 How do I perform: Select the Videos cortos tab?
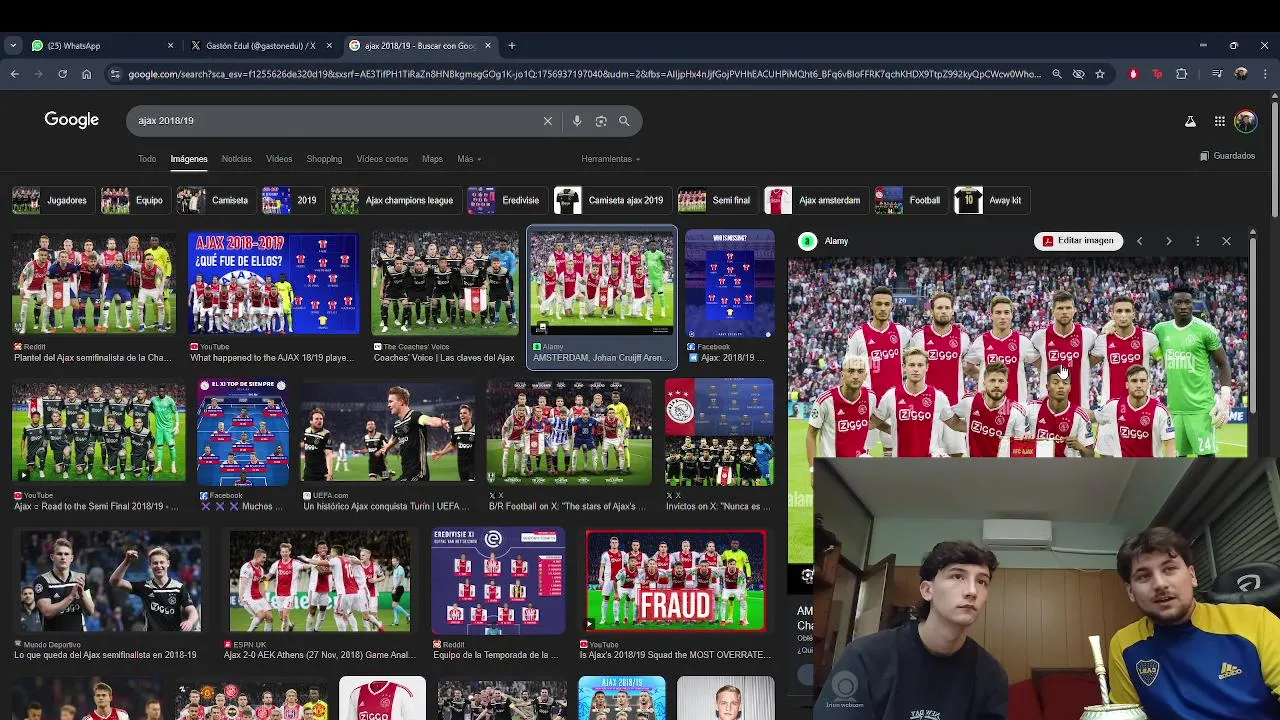[382, 159]
